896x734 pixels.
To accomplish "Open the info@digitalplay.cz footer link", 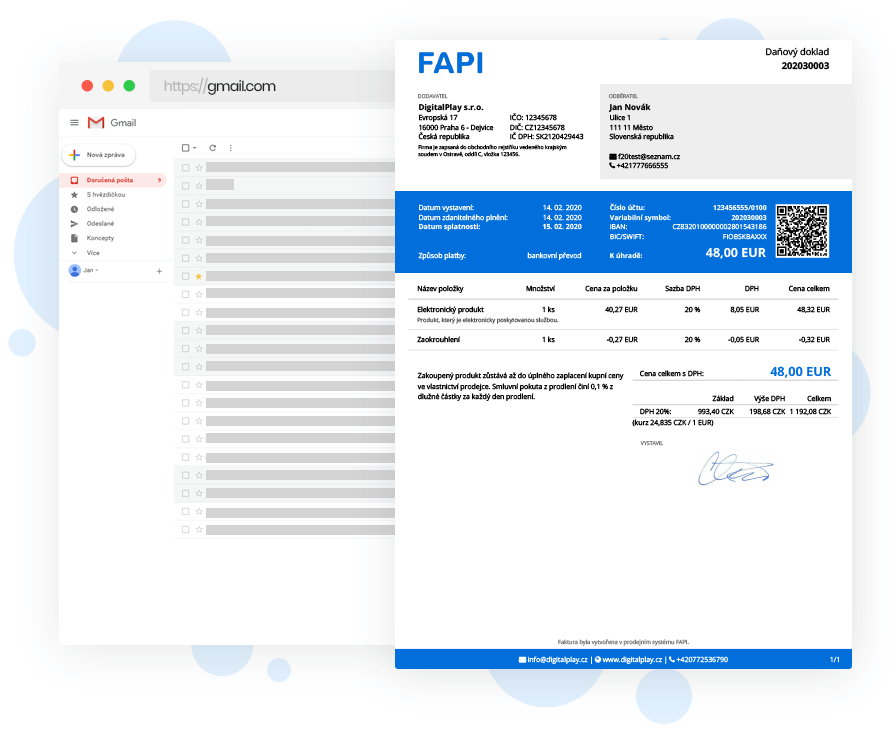I will pyautogui.click(x=557, y=660).
